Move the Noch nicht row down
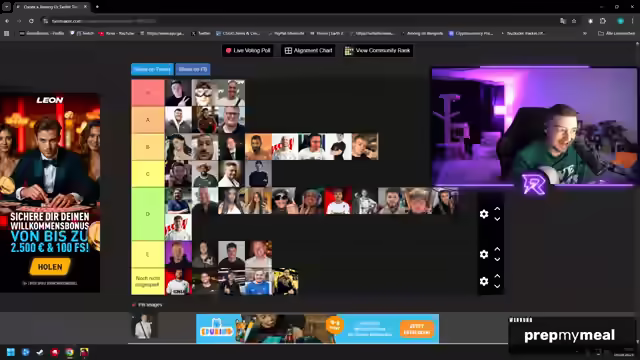This screenshot has height=360, width=640. click(x=497, y=286)
